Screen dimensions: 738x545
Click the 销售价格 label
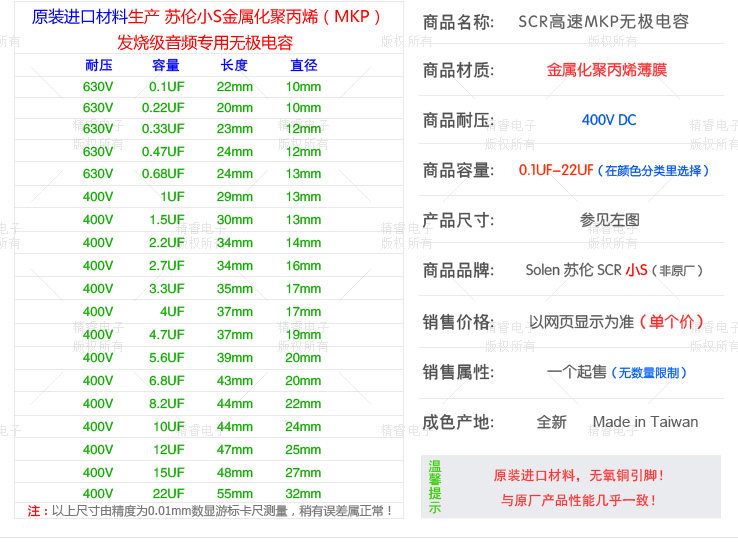(458, 322)
